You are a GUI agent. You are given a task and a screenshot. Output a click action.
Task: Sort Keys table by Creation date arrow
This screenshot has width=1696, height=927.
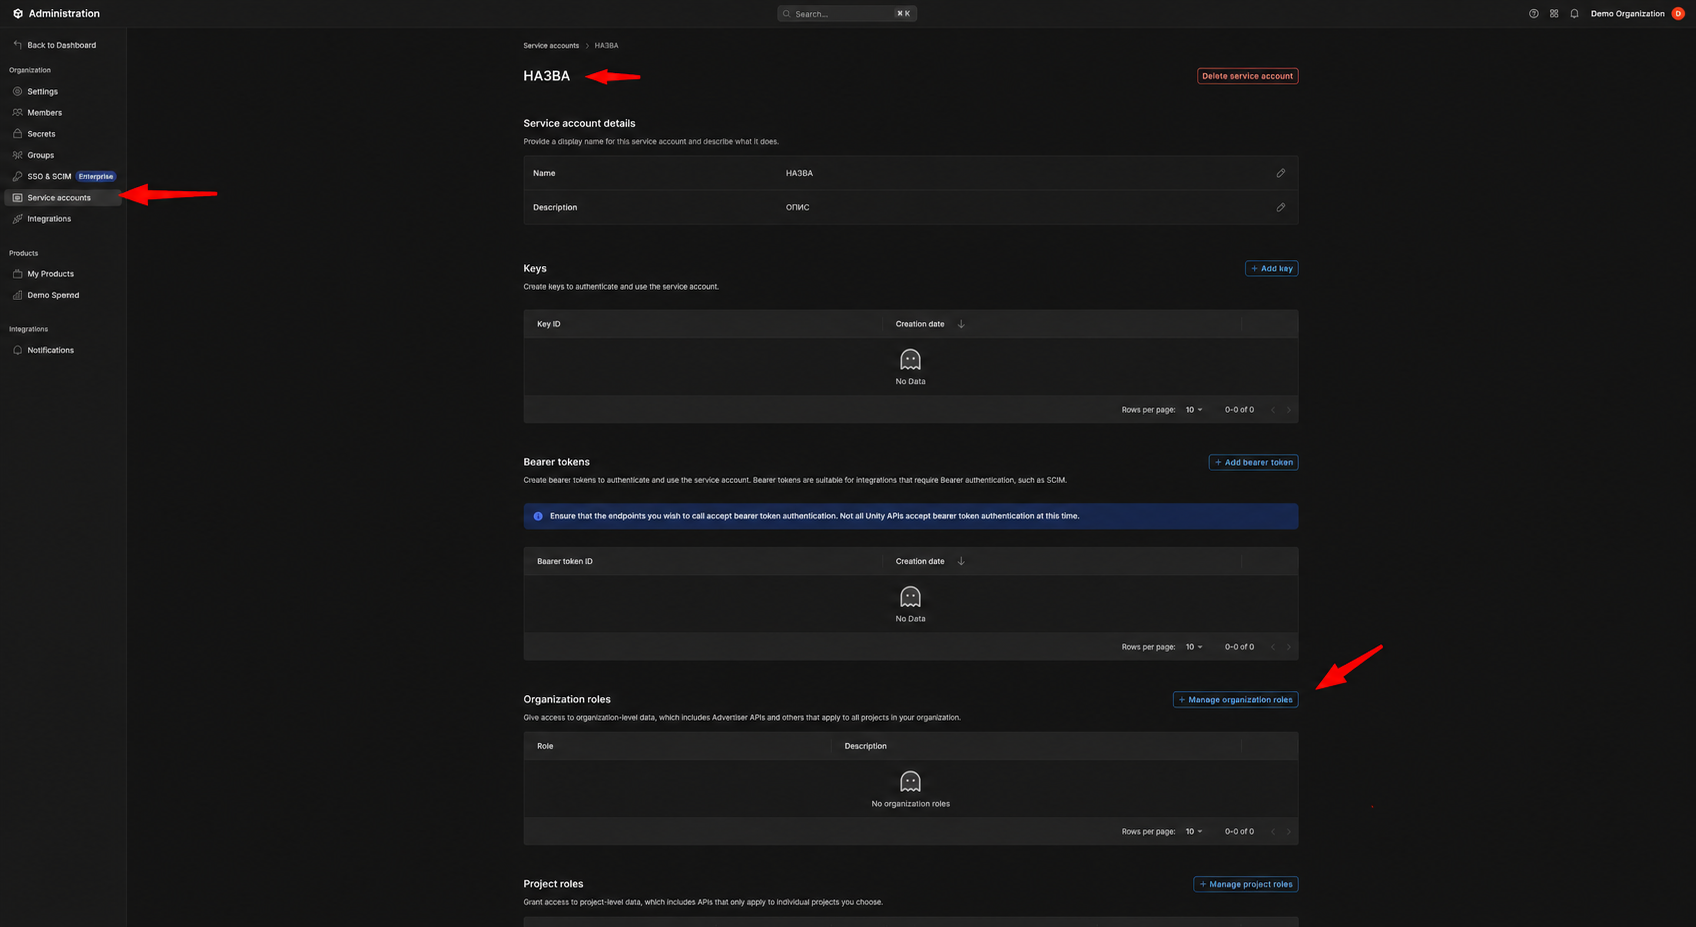[x=961, y=324]
